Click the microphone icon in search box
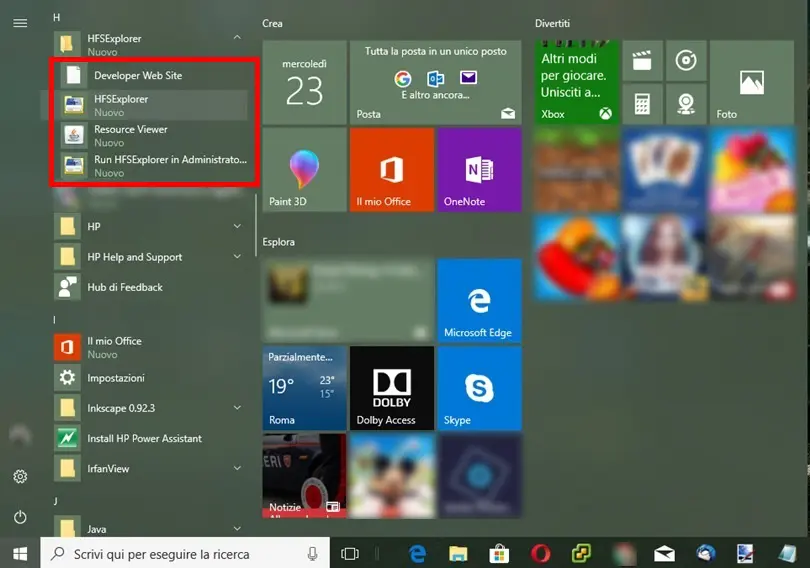The width and height of the screenshot is (810, 568). click(x=312, y=554)
